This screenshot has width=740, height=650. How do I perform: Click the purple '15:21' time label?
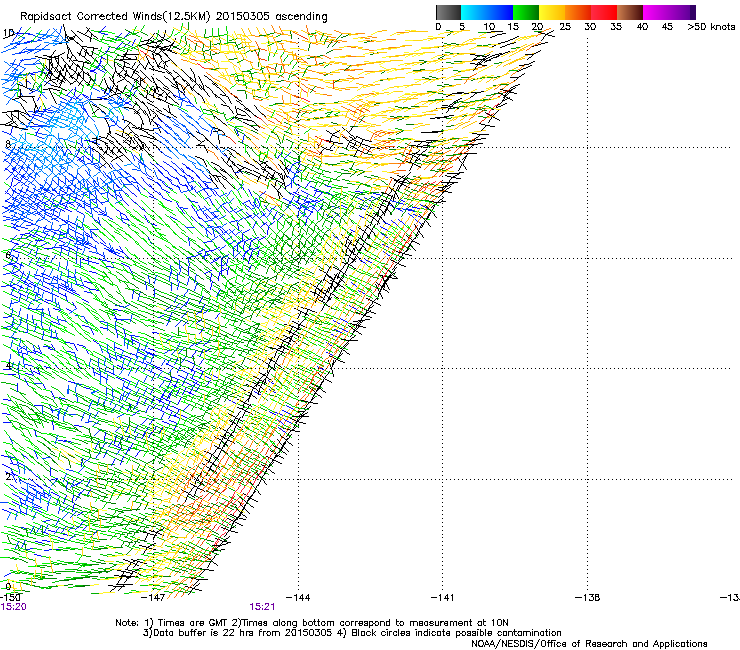coord(262,607)
